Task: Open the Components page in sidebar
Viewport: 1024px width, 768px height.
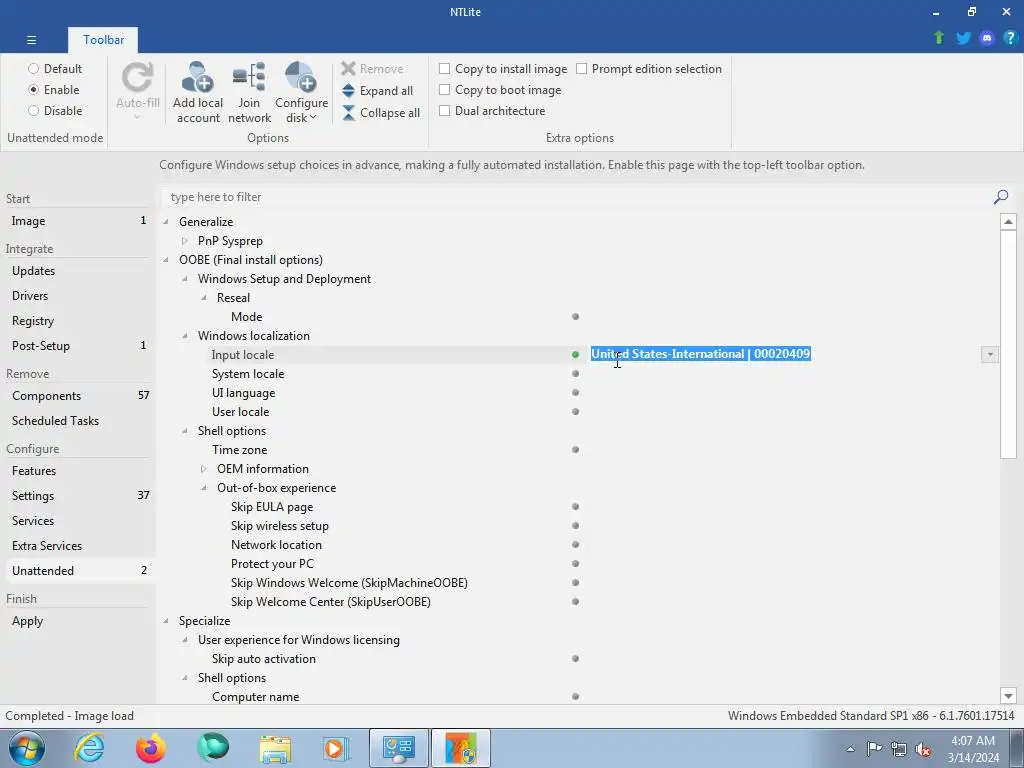Action: [78, 396]
